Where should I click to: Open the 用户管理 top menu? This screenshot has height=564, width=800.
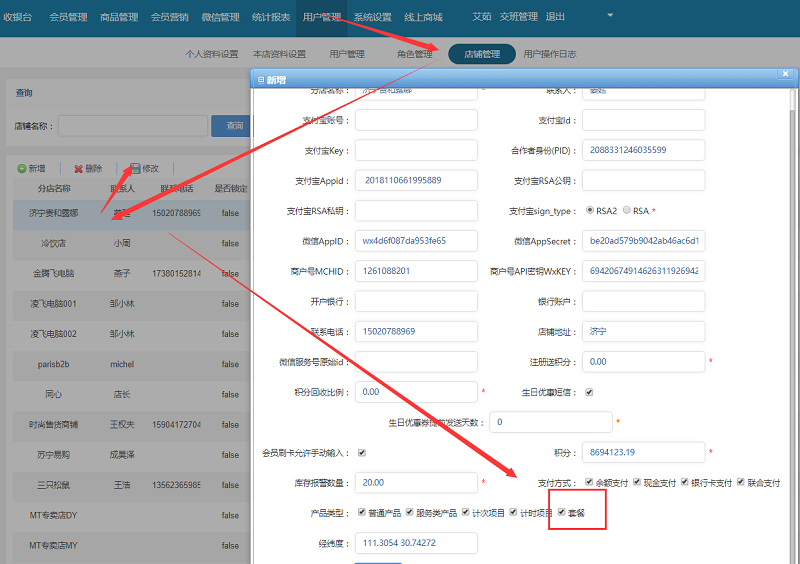pos(321,17)
